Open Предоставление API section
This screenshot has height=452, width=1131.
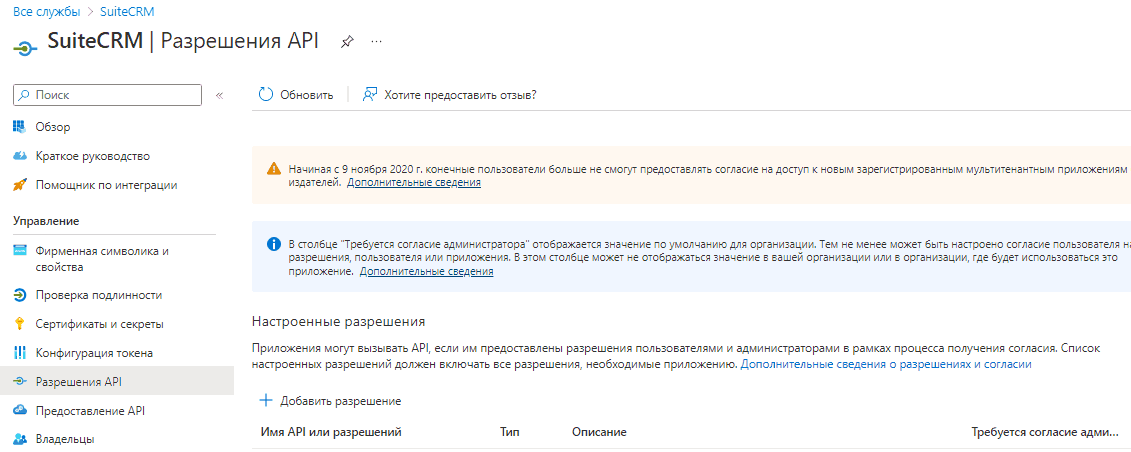point(90,411)
